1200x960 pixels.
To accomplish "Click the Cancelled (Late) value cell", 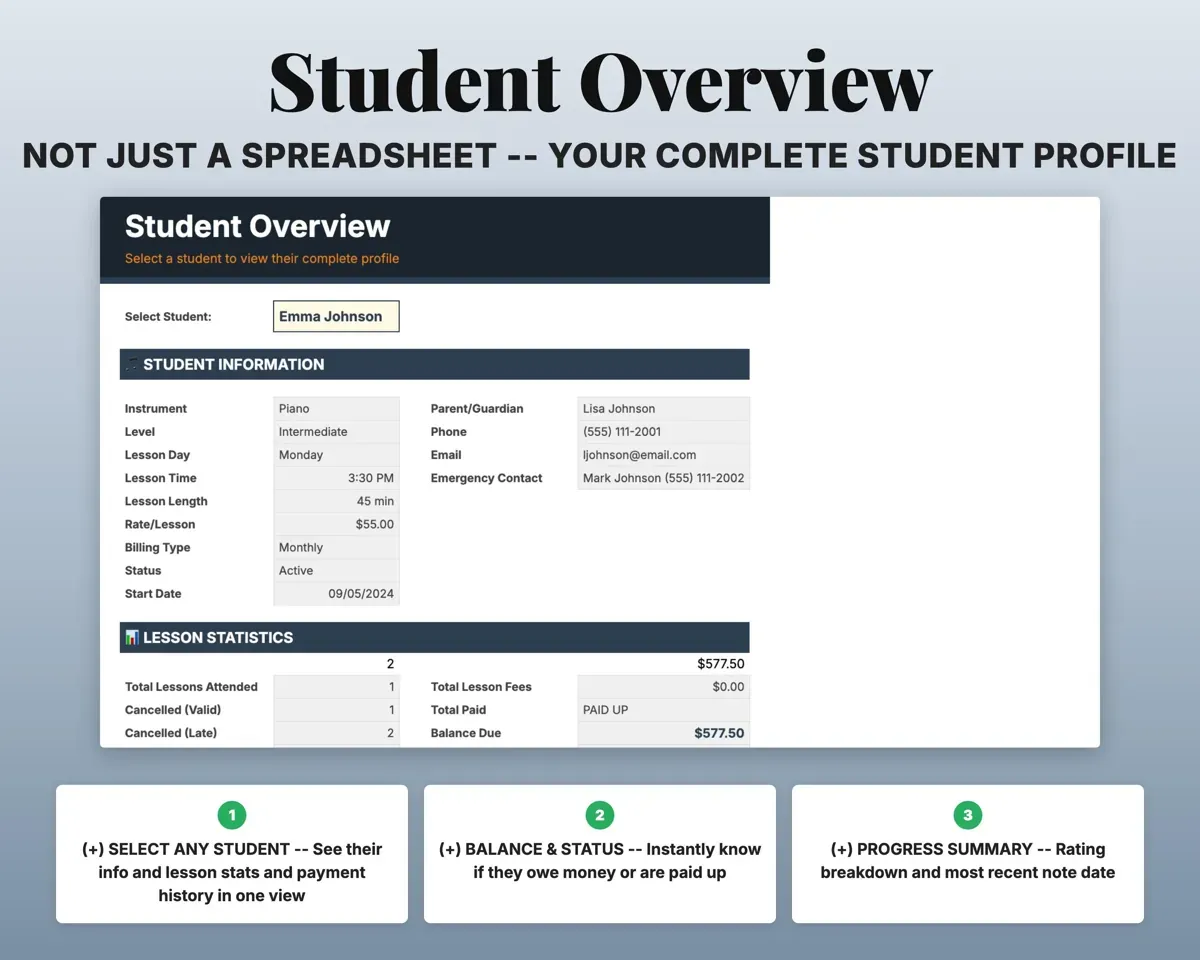I will (336, 733).
